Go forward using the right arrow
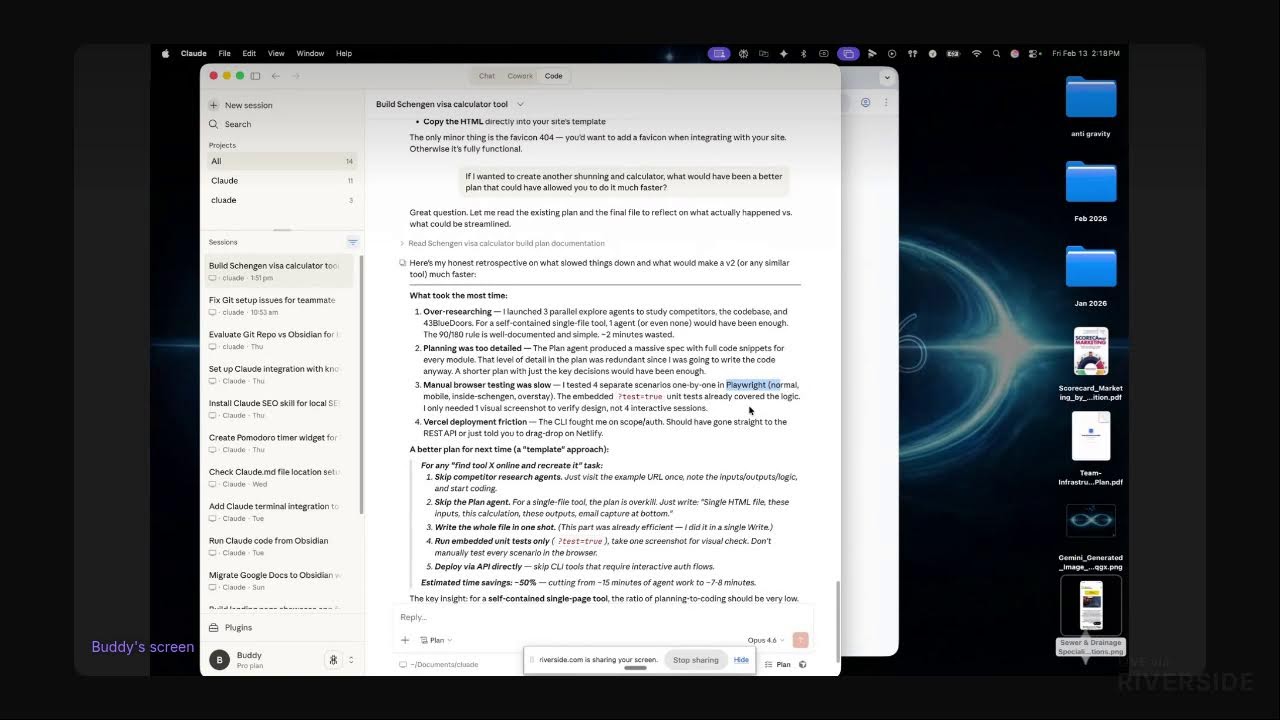The image size is (1280, 720). (296, 76)
